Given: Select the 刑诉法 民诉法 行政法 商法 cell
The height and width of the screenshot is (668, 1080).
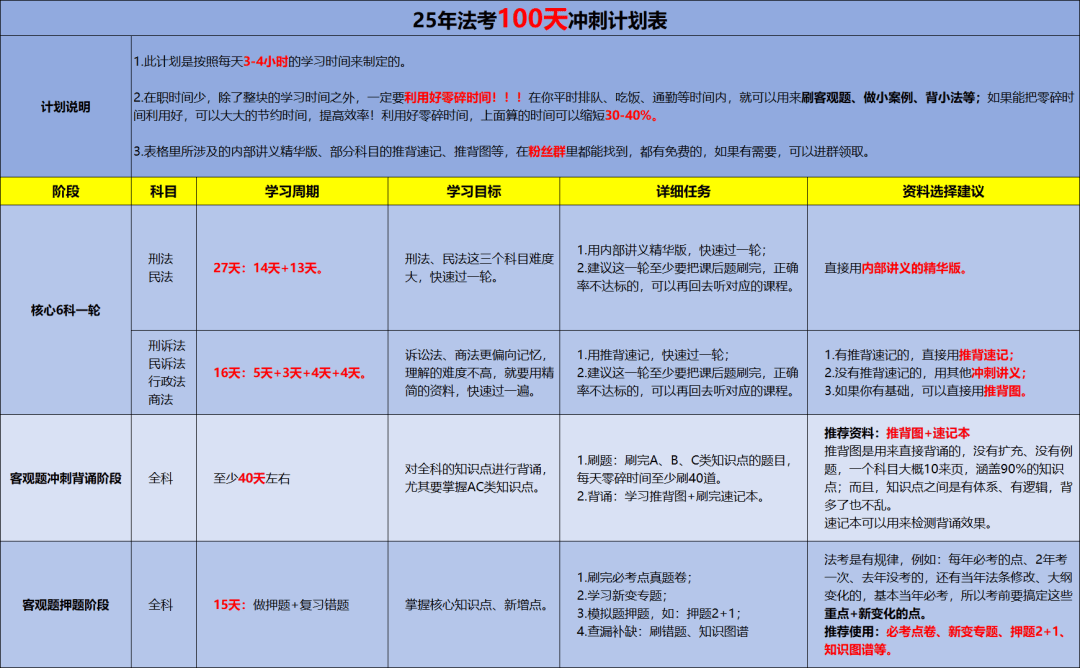Looking at the screenshot, I should pyautogui.click(x=164, y=373).
